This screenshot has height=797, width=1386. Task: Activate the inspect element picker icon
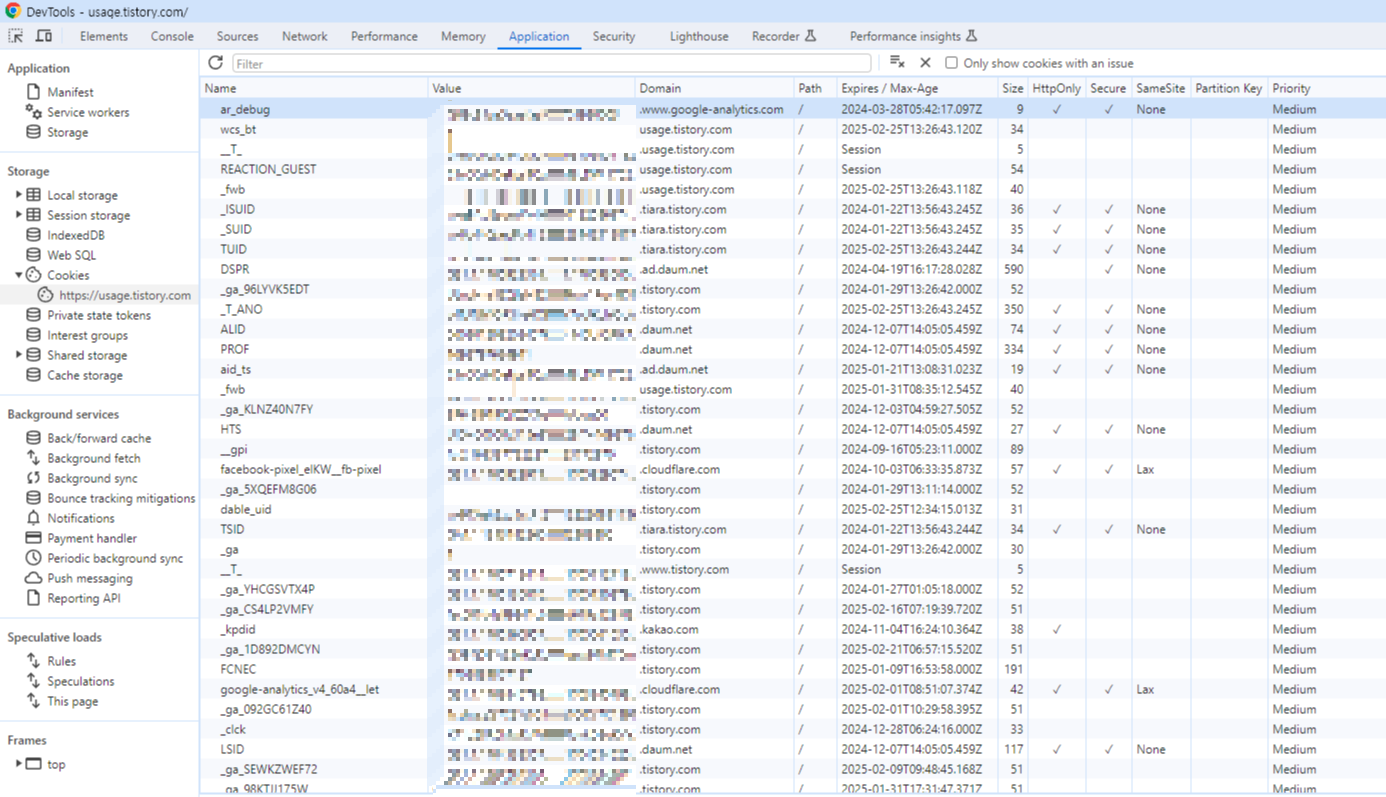point(16,36)
